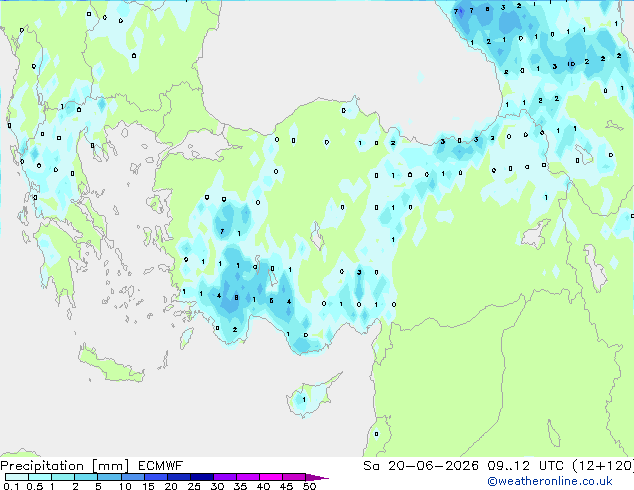Pick the 35–40 mm legend swatch
634x490 pixels.
click(x=248, y=477)
